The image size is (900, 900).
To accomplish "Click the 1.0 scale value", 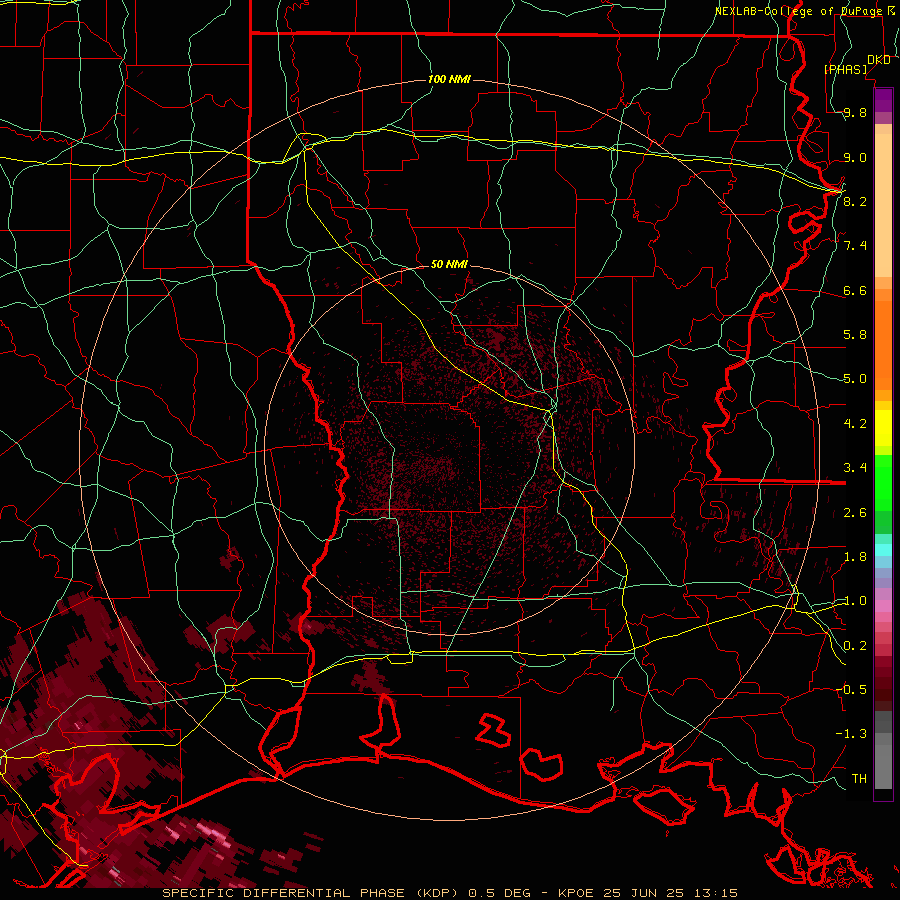I will [x=855, y=601].
